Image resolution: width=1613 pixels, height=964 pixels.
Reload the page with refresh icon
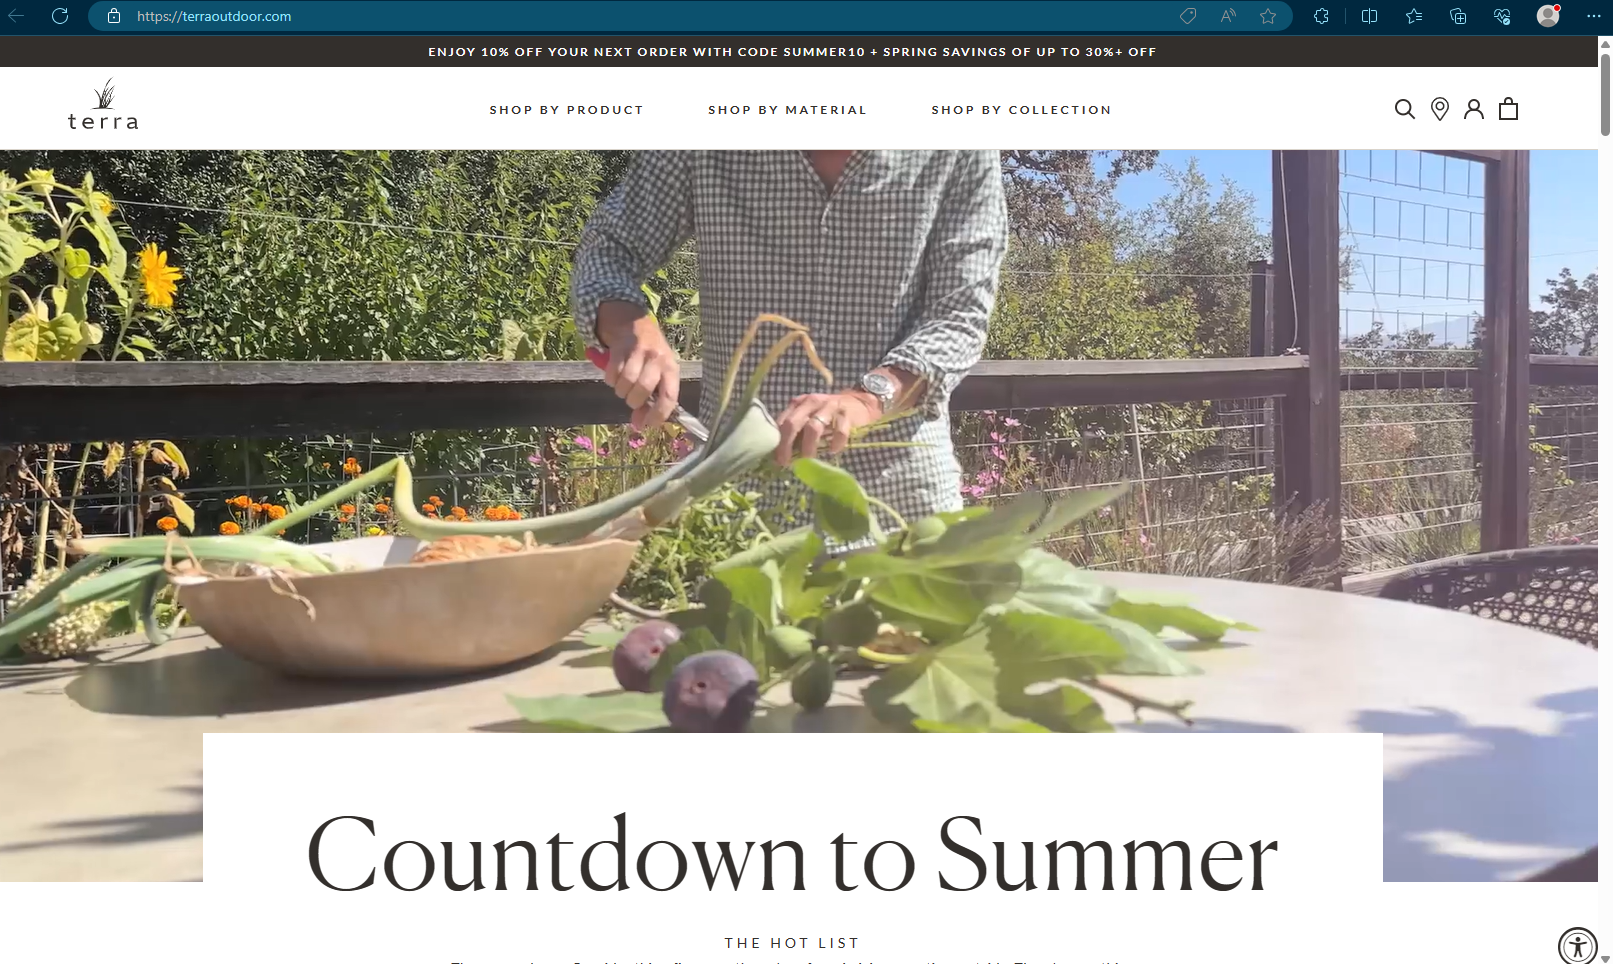[60, 16]
